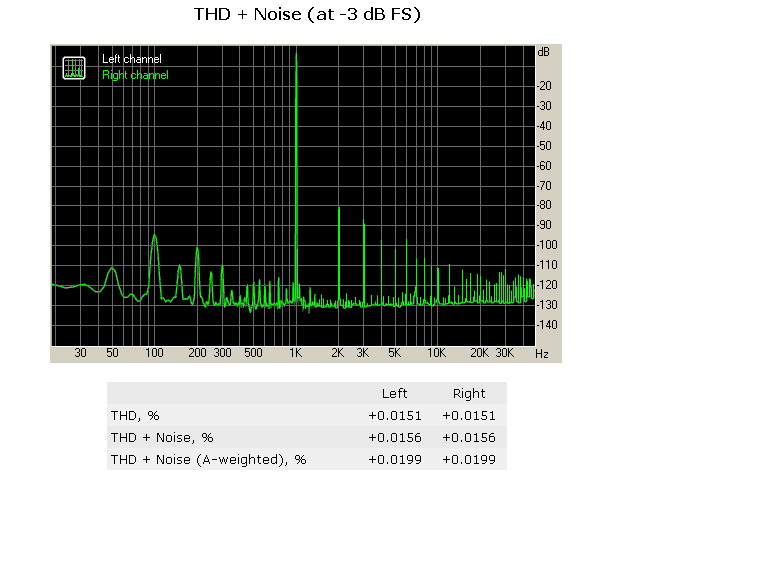Click the spectrum graph icon
This screenshot has height=576, width=768.
(x=74, y=68)
